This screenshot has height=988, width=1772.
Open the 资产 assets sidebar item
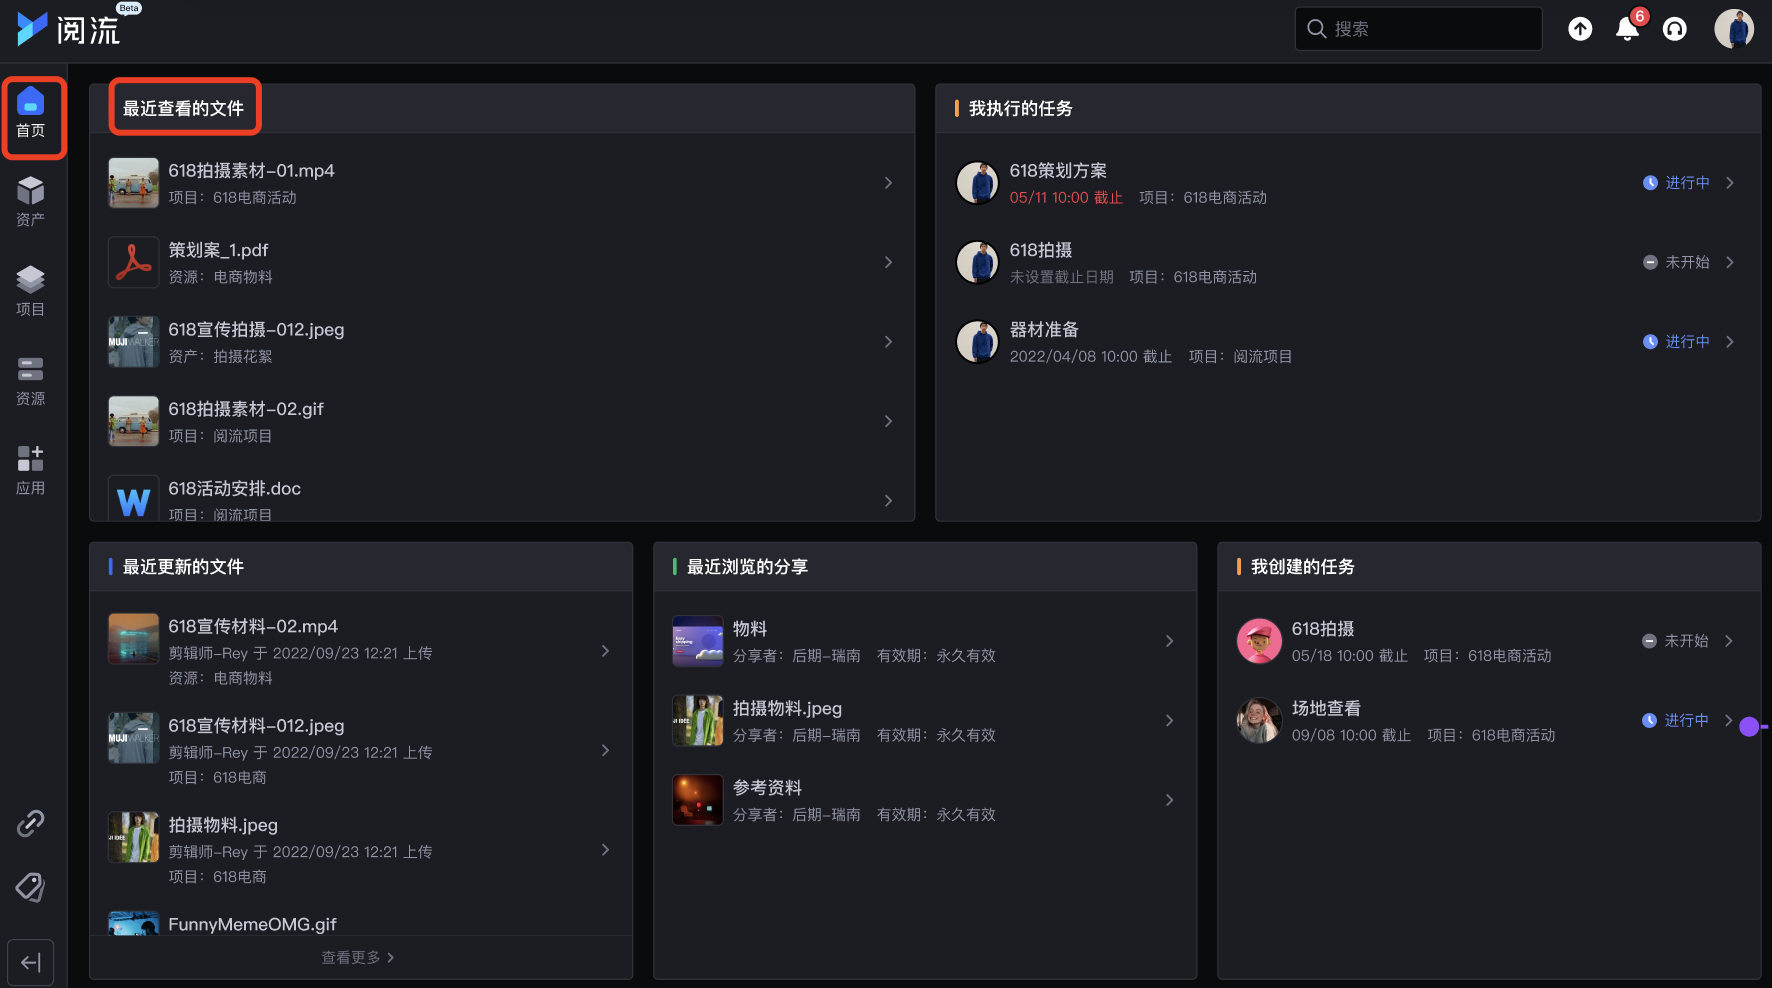tap(31, 202)
